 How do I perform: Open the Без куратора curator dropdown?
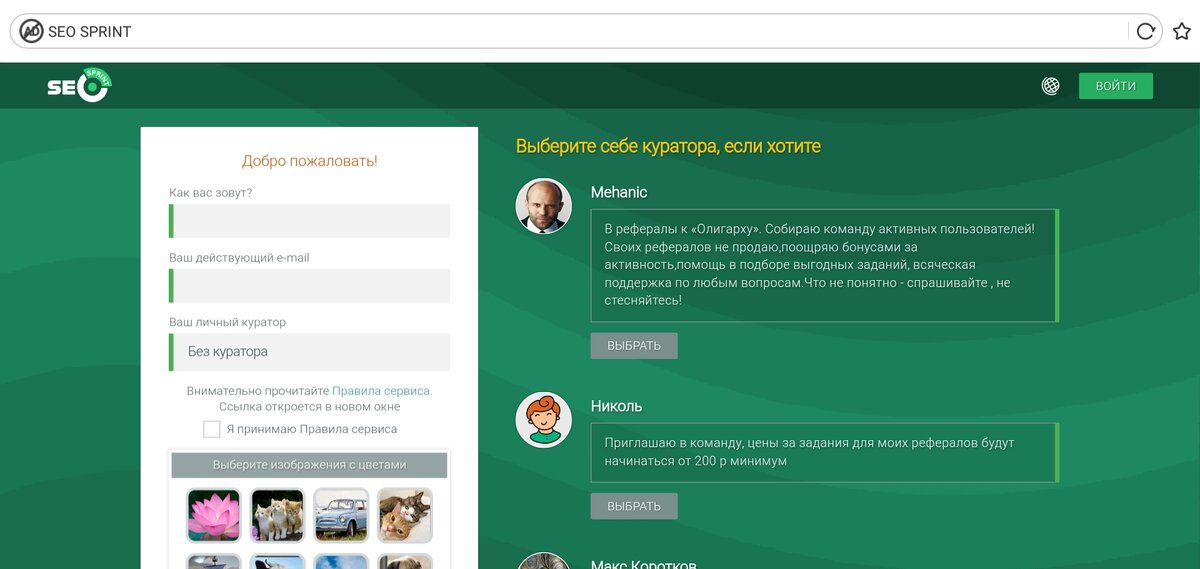pyautogui.click(x=309, y=352)
